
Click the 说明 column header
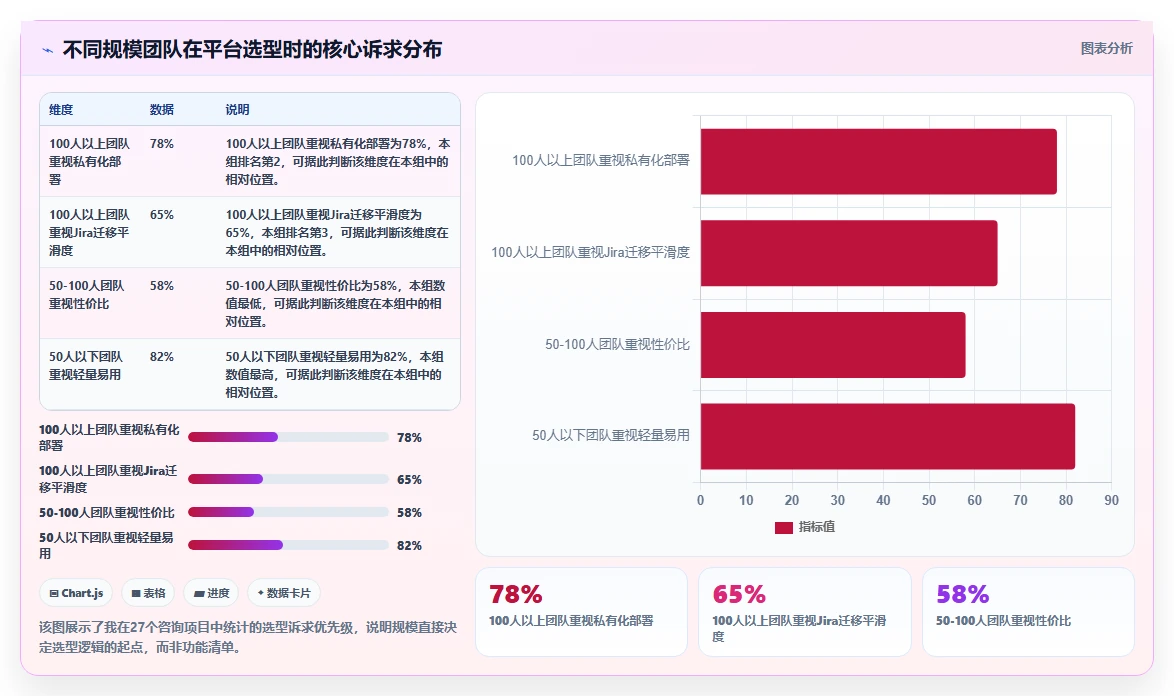237,109
